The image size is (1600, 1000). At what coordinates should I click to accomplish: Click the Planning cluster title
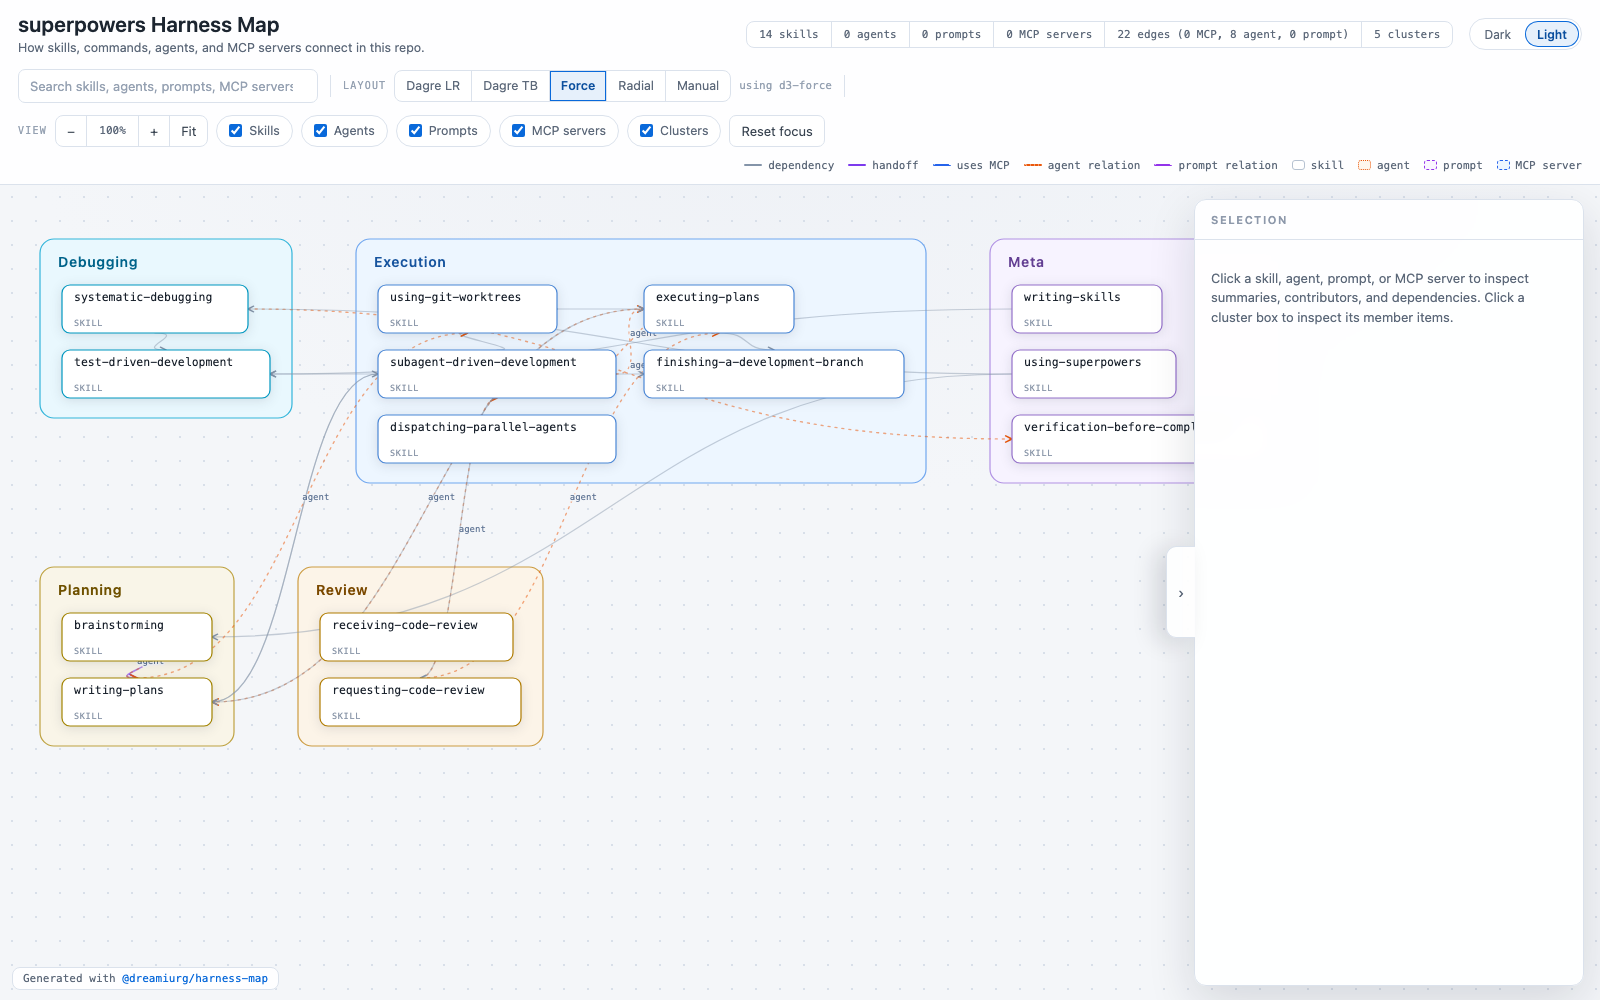(90, 590)
